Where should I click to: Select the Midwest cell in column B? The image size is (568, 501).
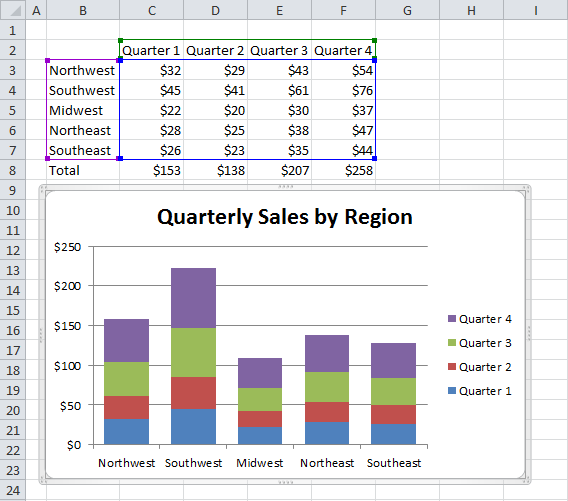pyautogui.click(x=83, y=110)
